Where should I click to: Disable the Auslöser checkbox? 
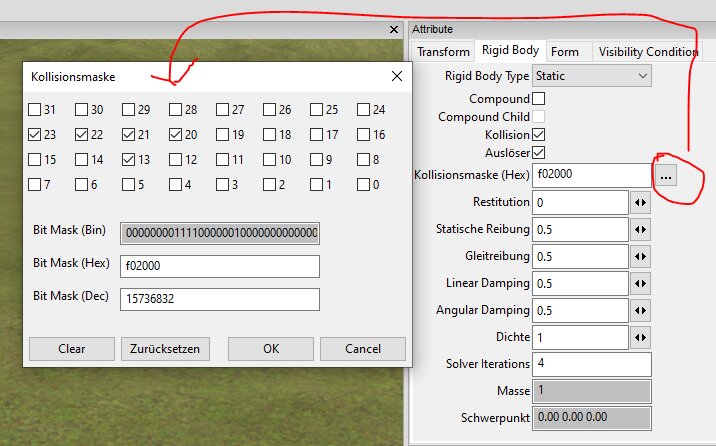point(539,152)
